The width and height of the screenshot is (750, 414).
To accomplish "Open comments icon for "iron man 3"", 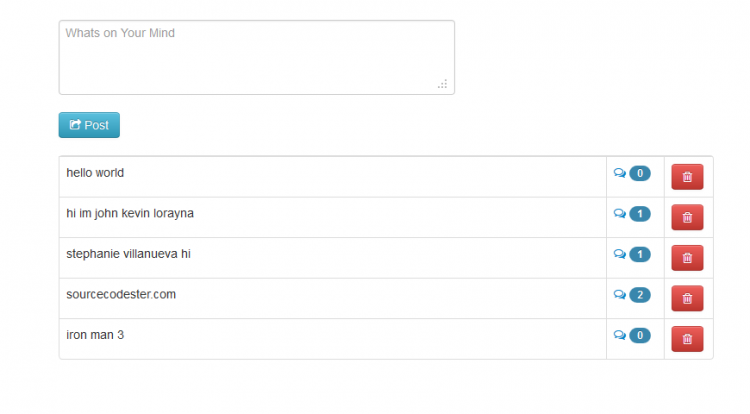I will [620, 335].
